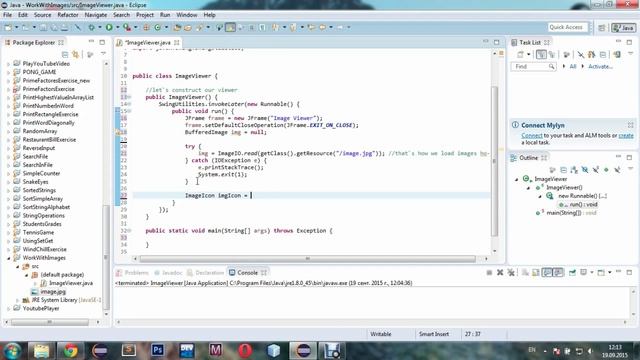Toggle Link with Editor in Package Explorer

(76, 54)
